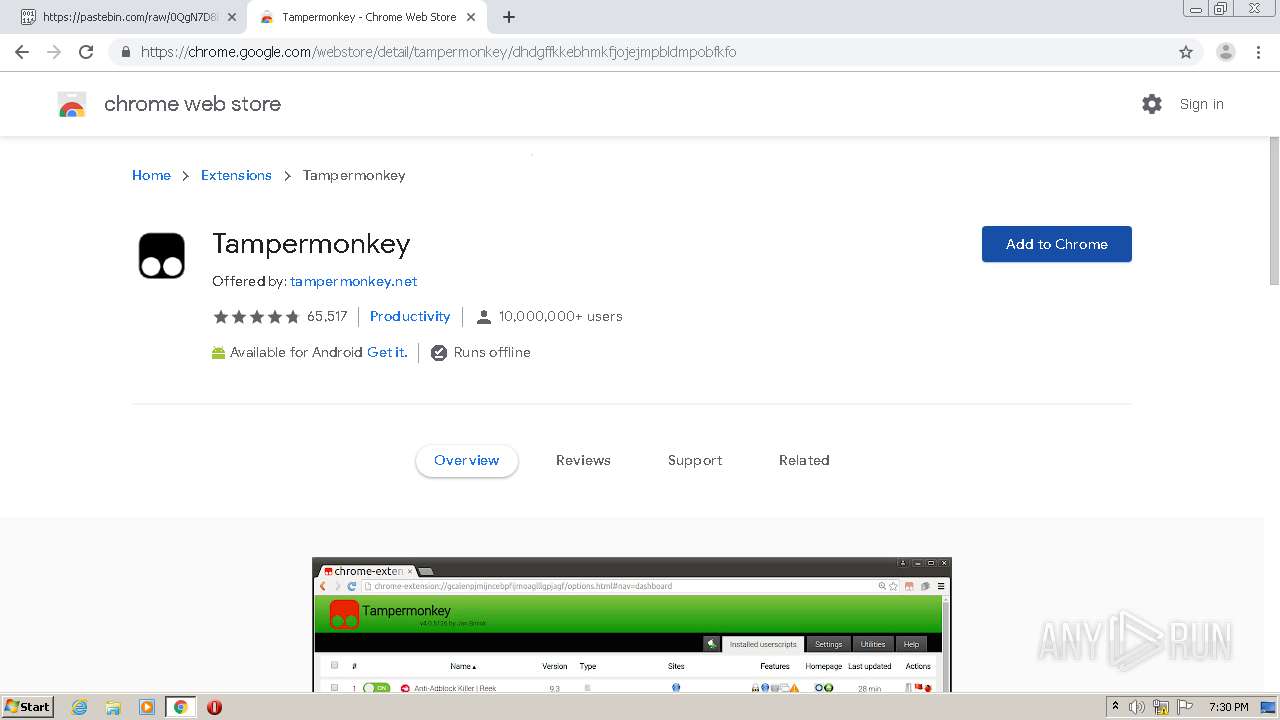1280x720 pixels.
Task: Click the green Android icon
Action: [x=218, y=353]
